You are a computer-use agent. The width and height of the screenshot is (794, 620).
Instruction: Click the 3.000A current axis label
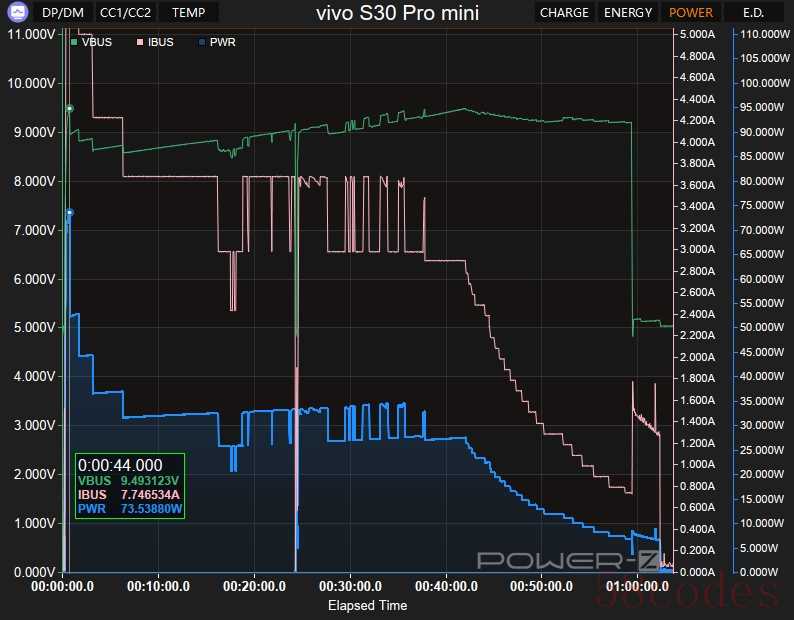[x=697, y=249]
